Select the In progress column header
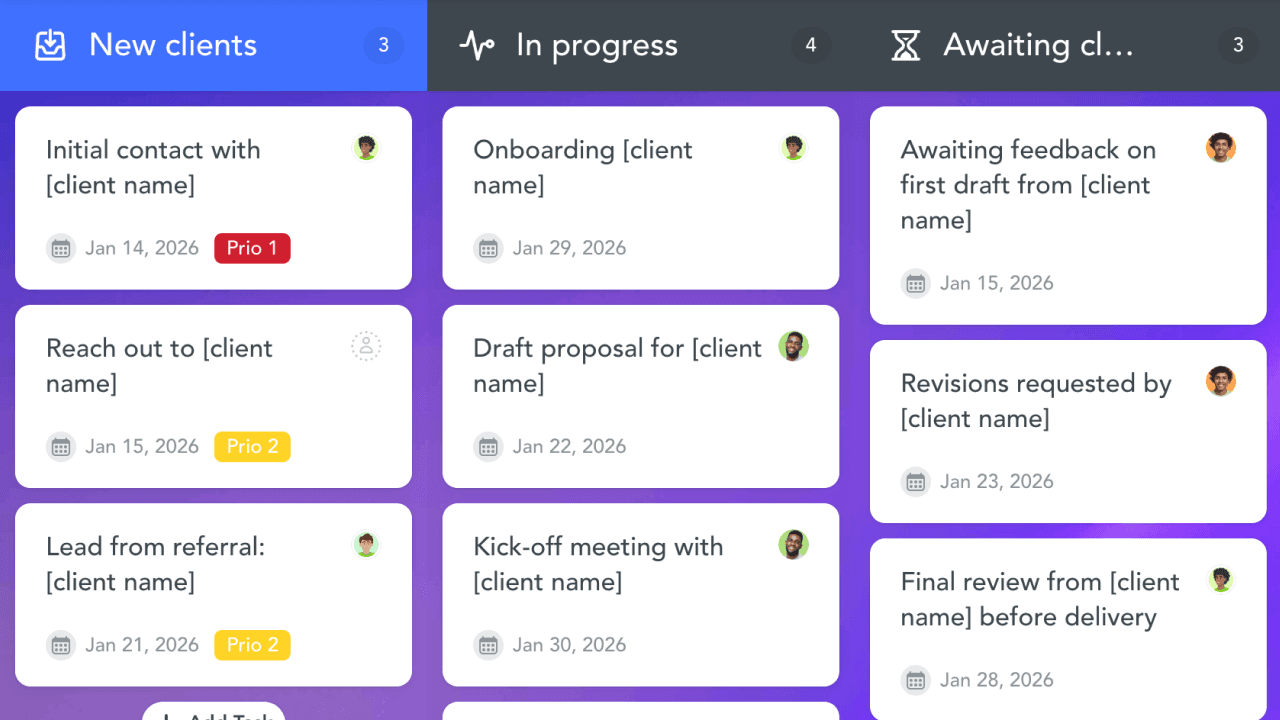 point(597,45)
